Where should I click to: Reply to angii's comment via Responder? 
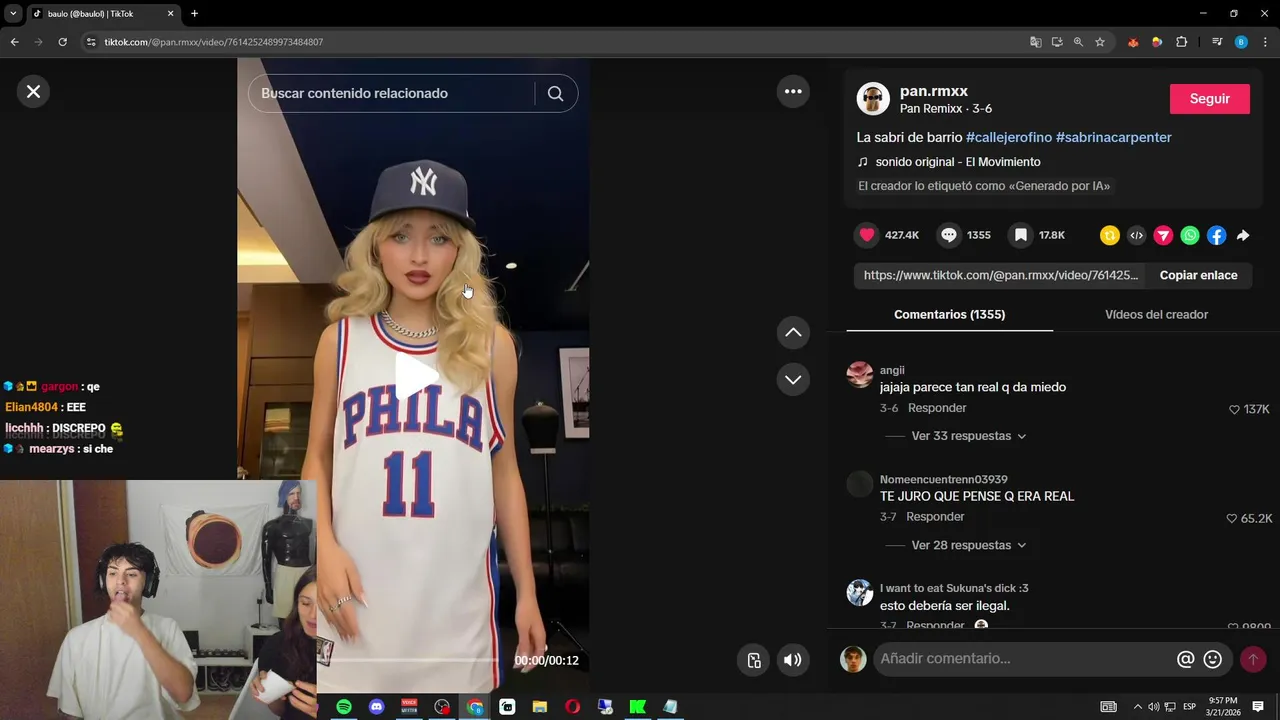pyautogui.click(x=937, y=408)
